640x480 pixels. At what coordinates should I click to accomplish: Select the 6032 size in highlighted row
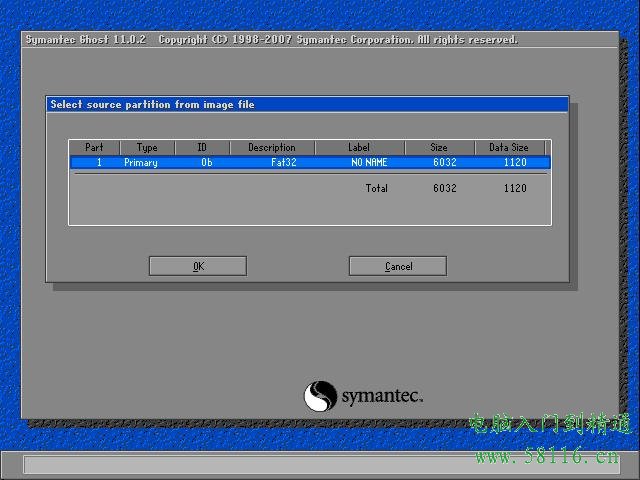pyautogui.click(x=444, y=162)
